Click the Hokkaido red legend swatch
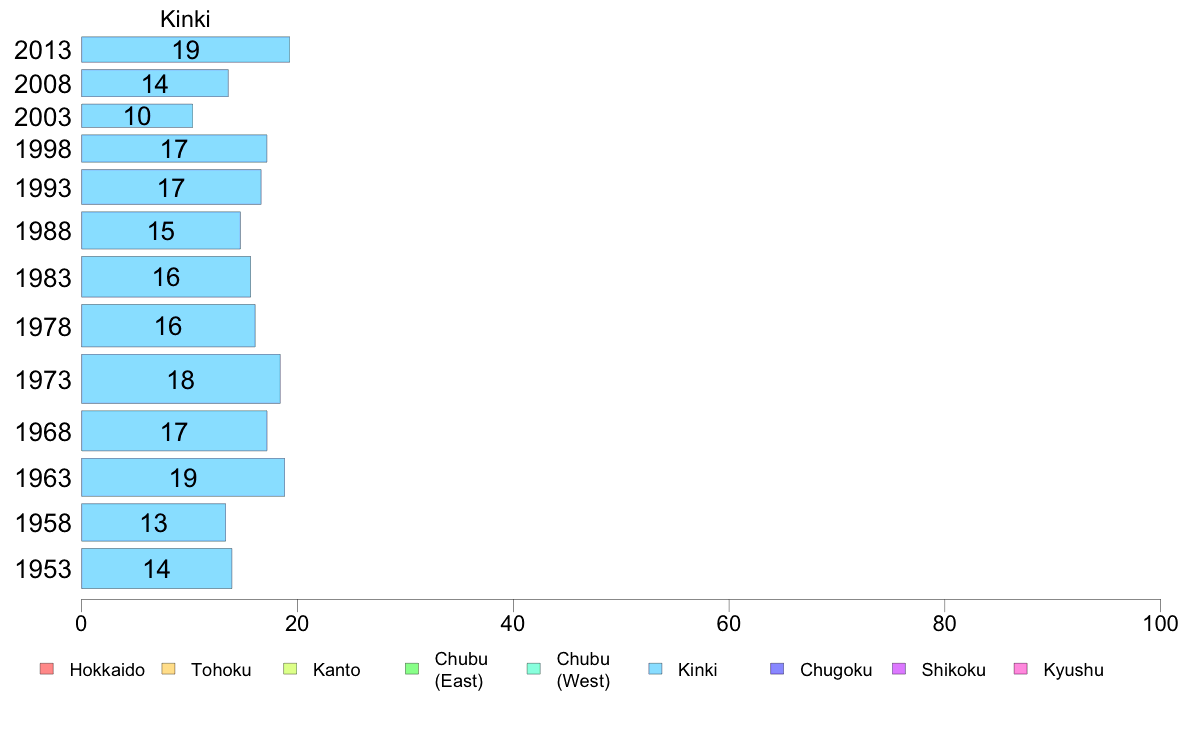The width and height of the screenshot is (1188, 736). [x=45, y=669]
